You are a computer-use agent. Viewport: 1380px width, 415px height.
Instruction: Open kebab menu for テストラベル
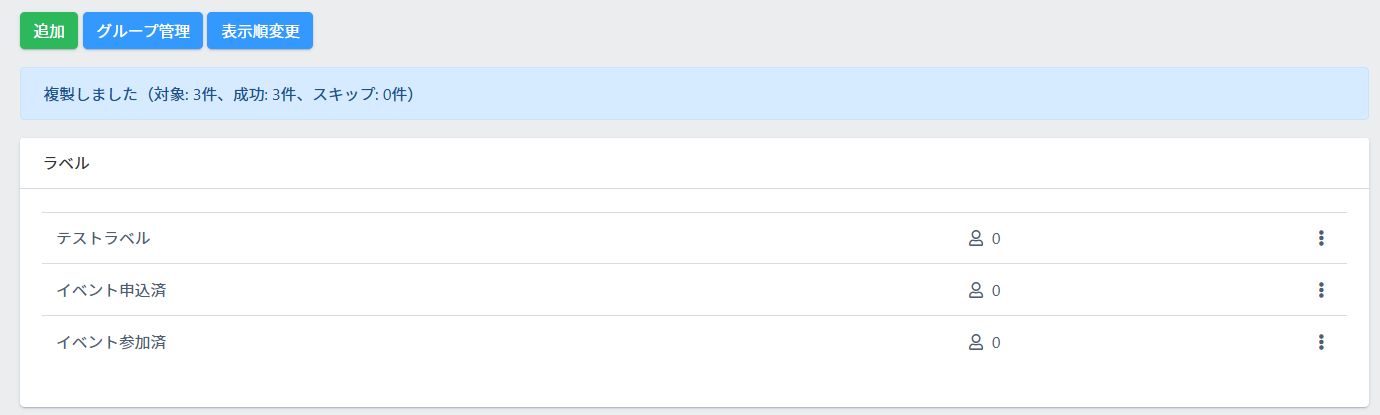tap(1321, 238)
